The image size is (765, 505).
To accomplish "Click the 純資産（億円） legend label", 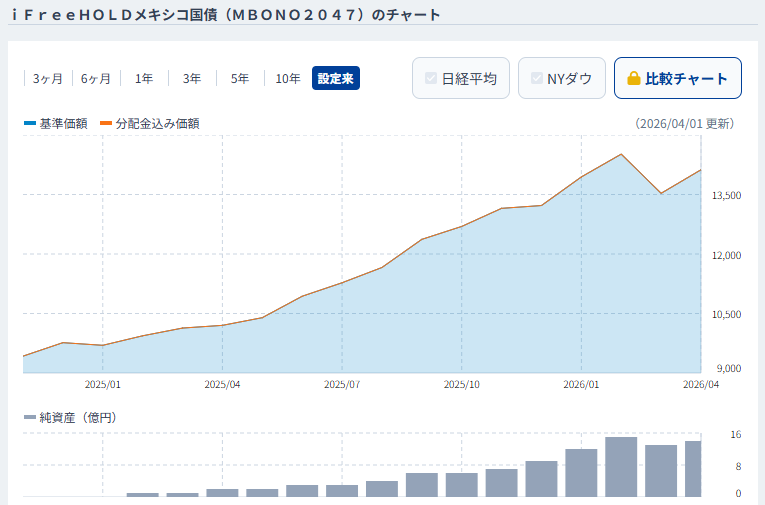I will (78, 417).
